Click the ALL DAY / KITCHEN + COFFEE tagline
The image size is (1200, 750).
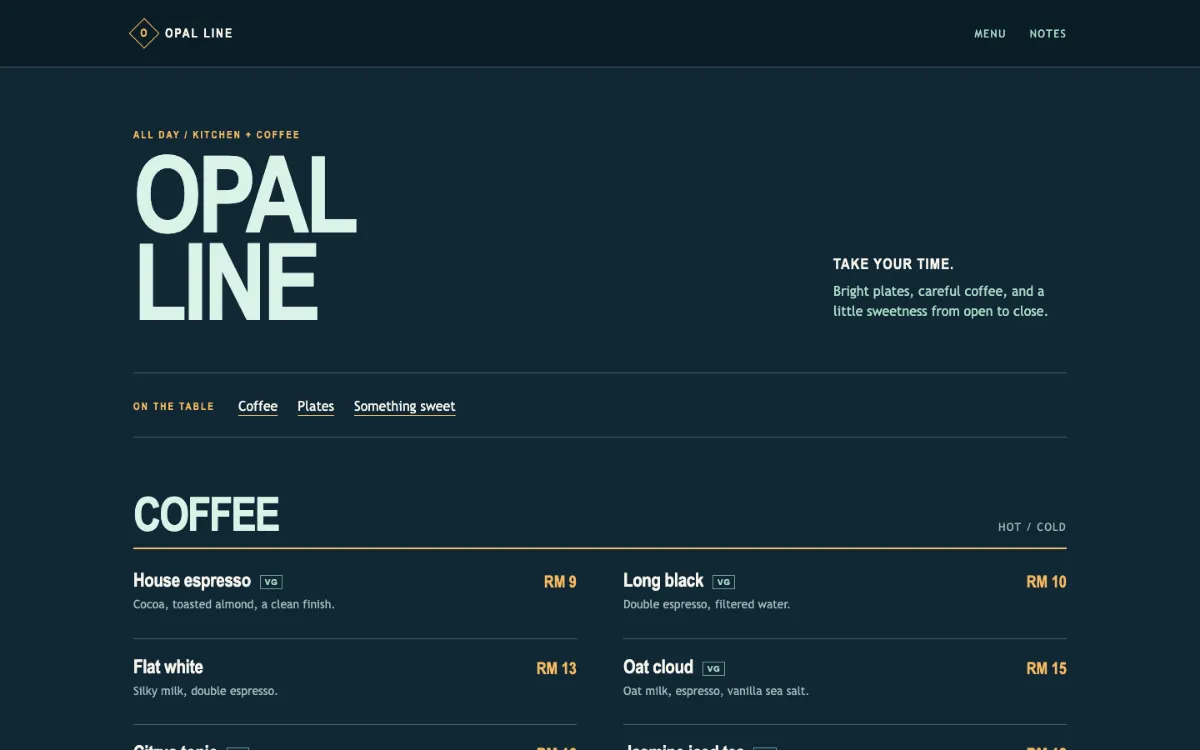click(216, 135)
